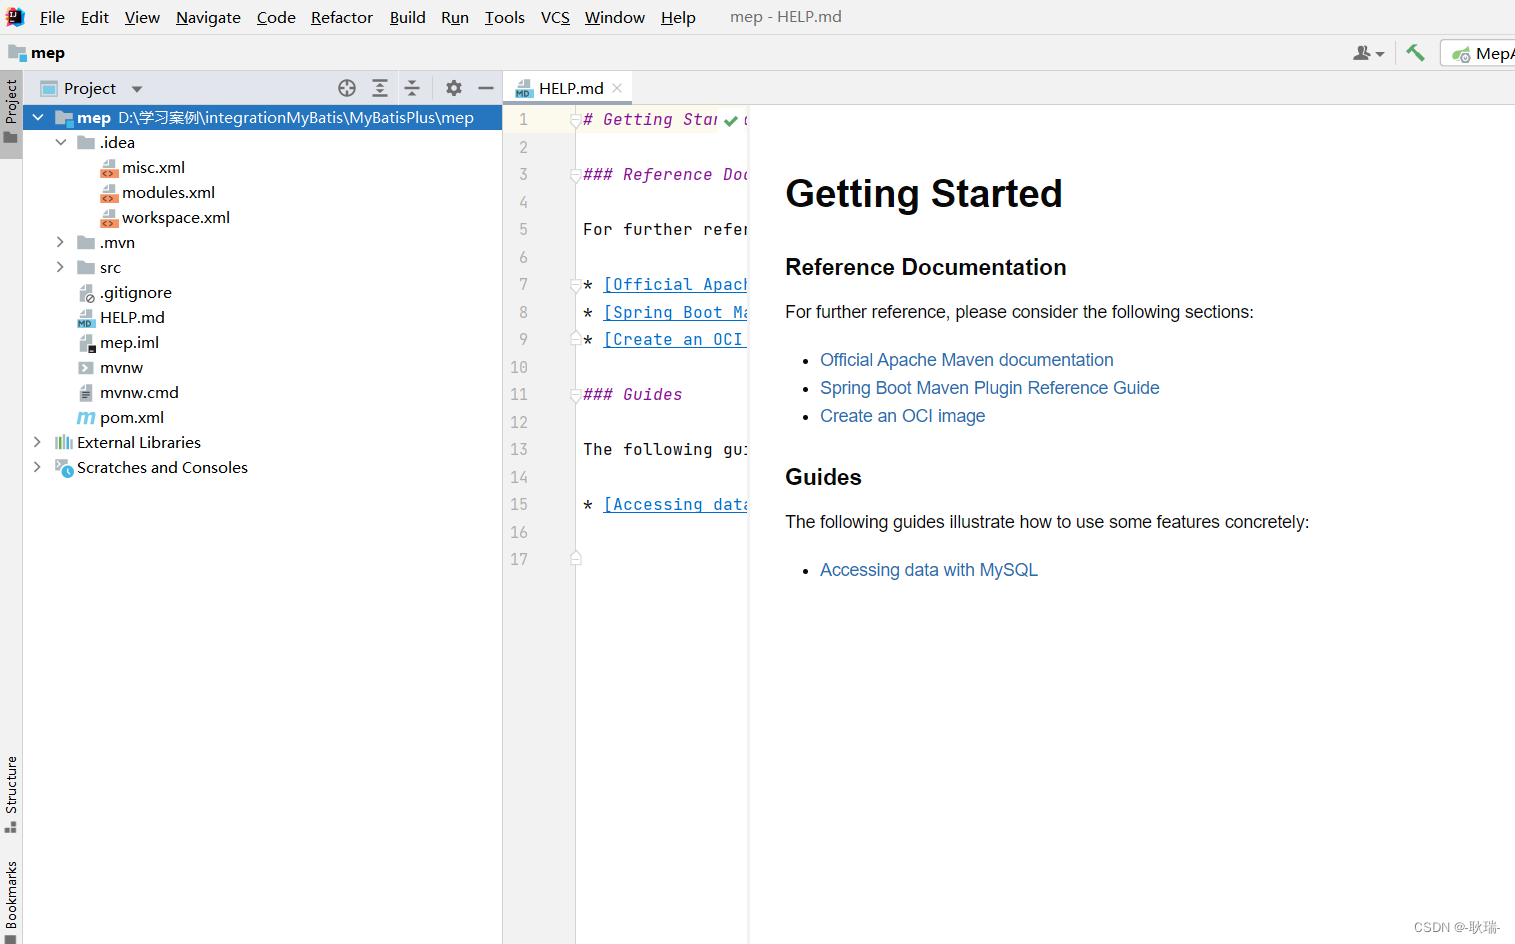Select .gitignore in project tree
Viewport: 1515px width, 944px height.
pos(136,293)
